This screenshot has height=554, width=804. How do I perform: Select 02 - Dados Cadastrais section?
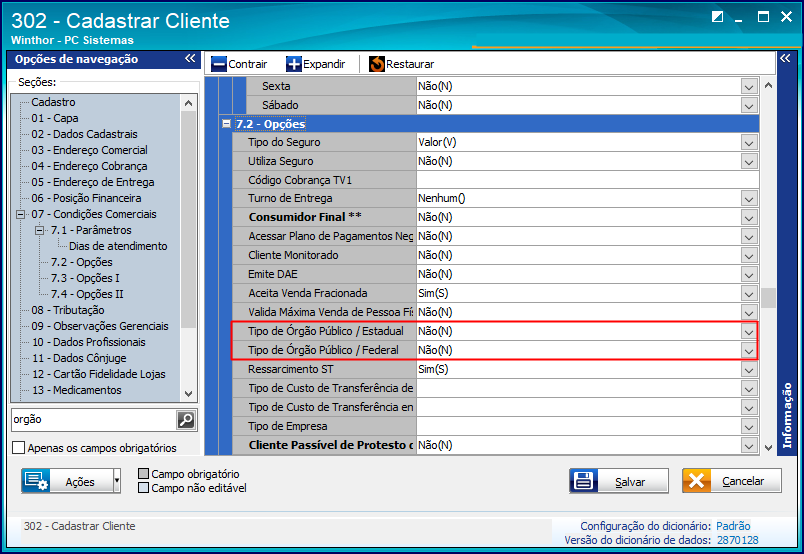click(x=85, y=134)
